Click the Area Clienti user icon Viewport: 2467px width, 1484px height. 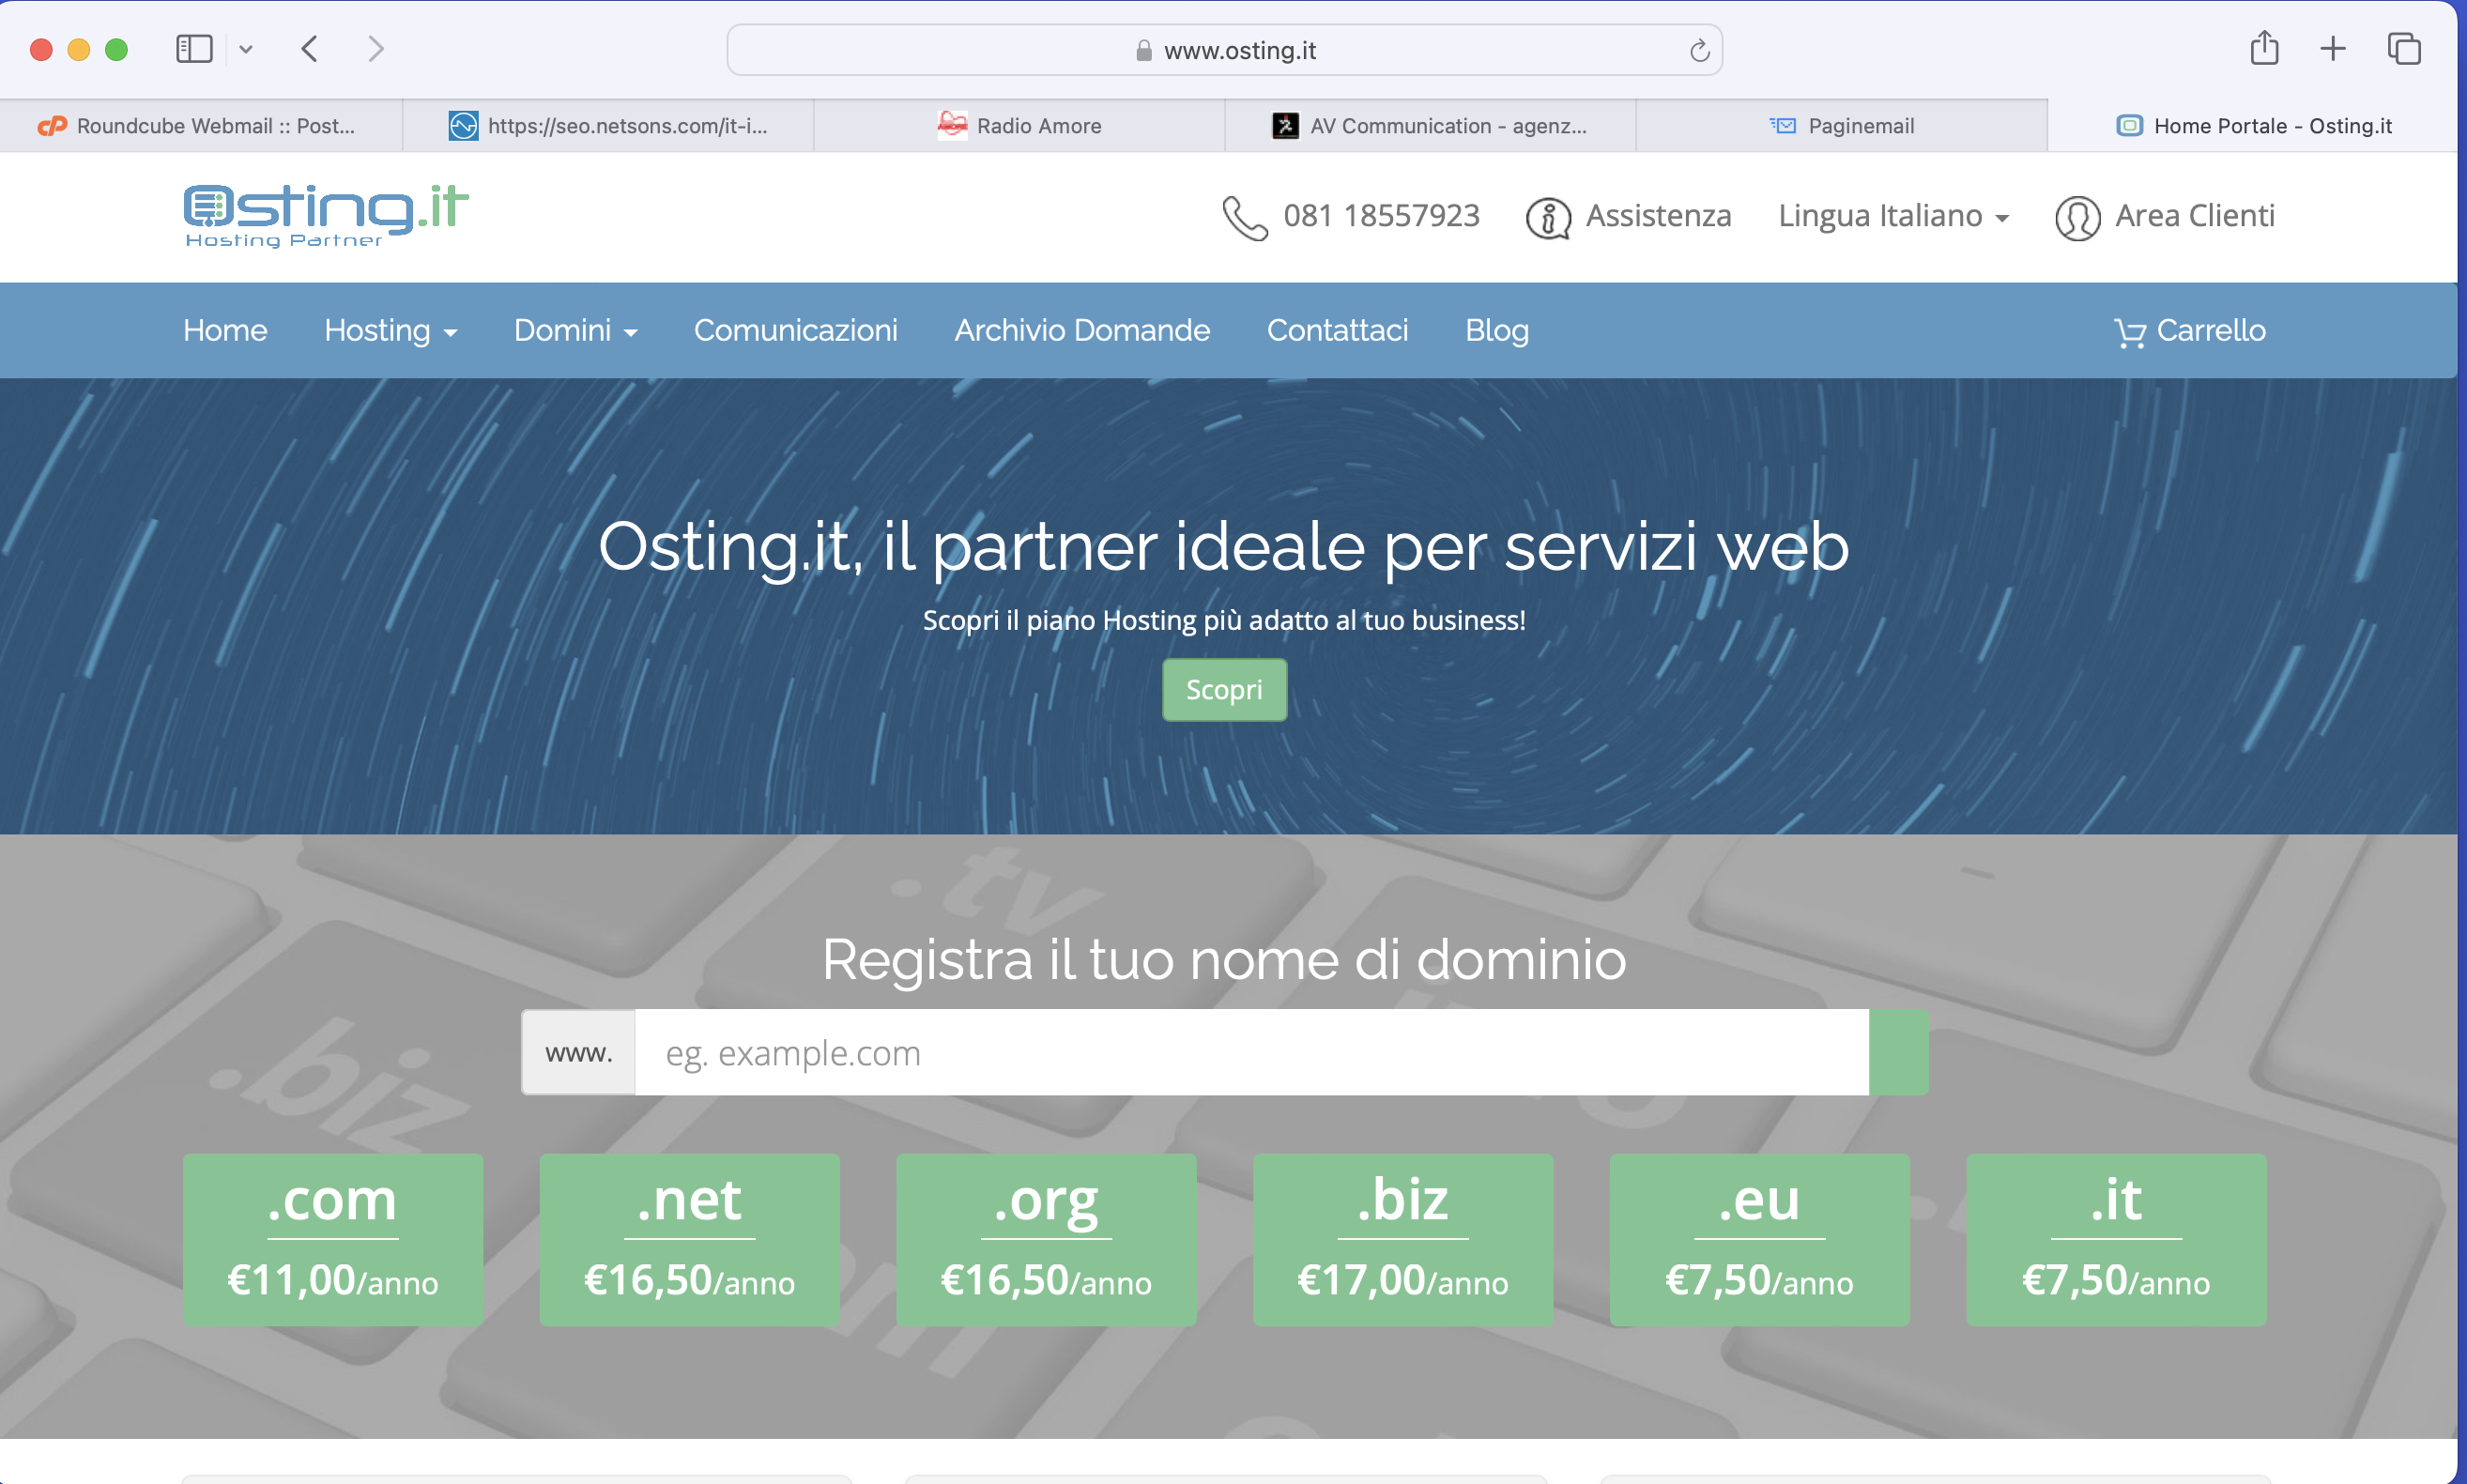(2077, 218)
